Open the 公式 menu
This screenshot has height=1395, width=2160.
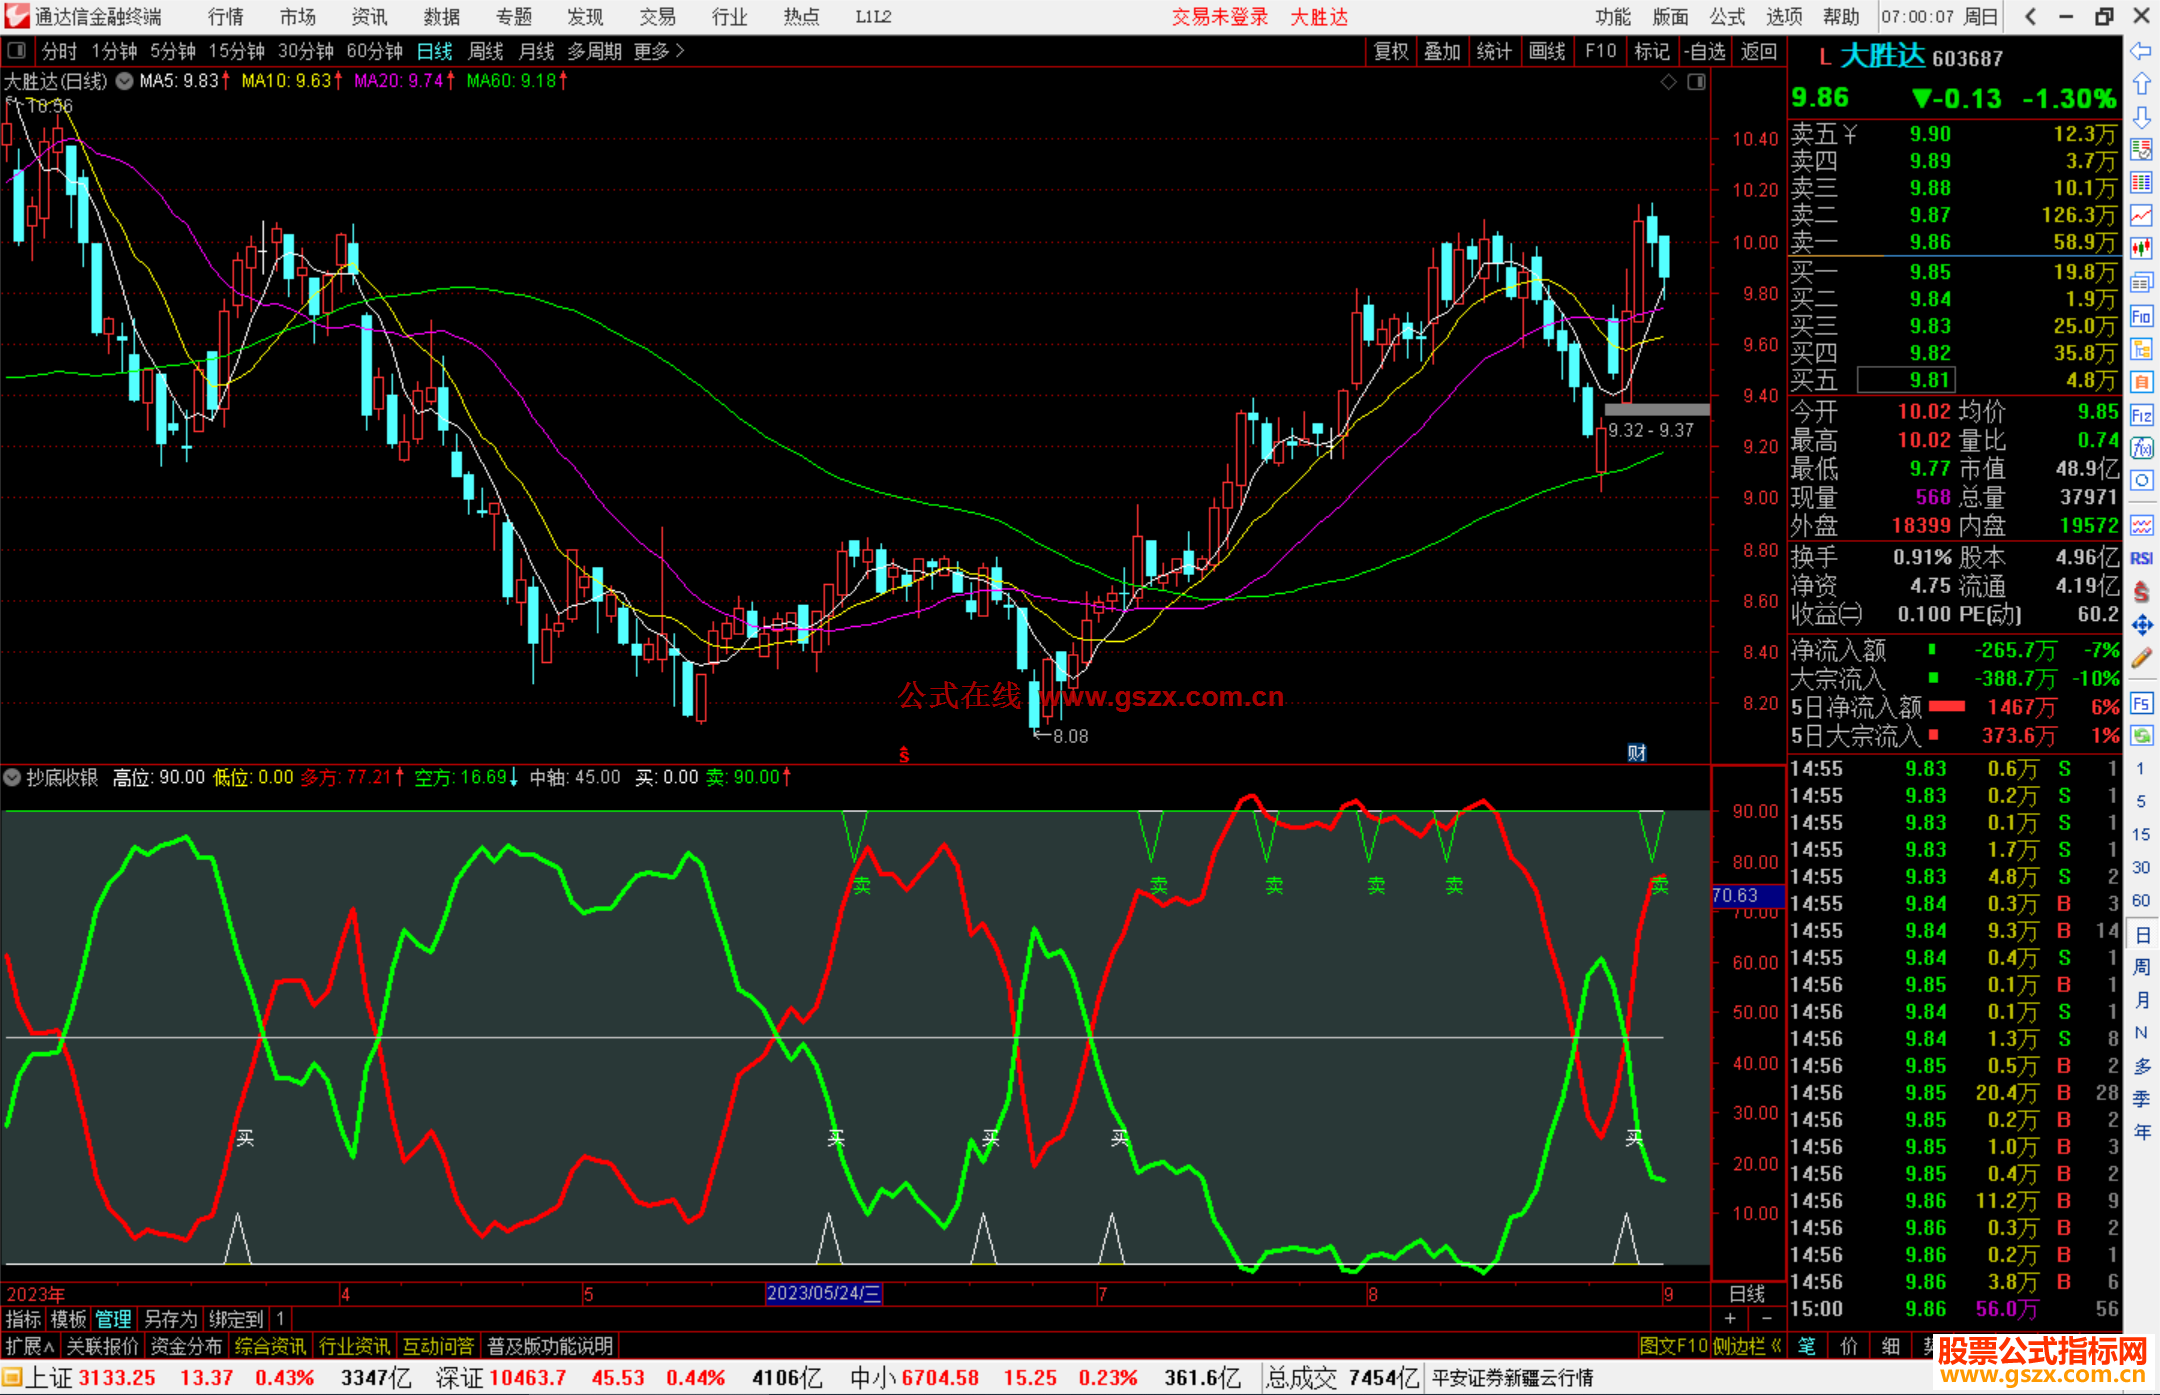pyautogui.click(x=1727, y=17)
